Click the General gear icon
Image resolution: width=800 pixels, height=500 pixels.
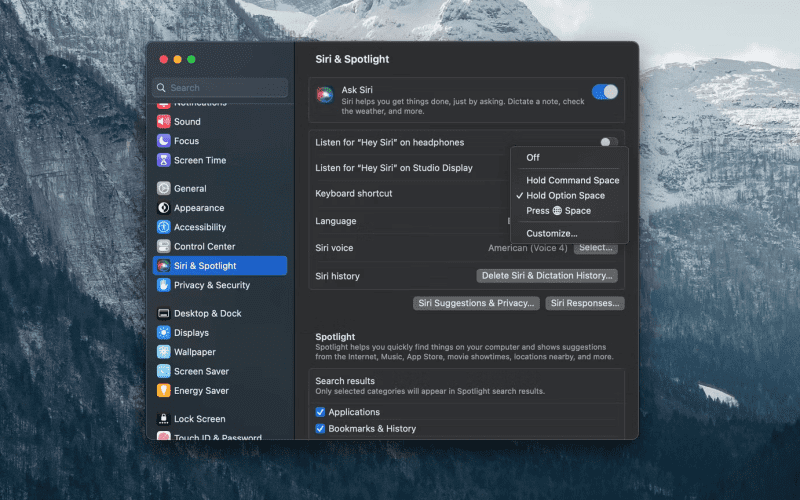163,188
